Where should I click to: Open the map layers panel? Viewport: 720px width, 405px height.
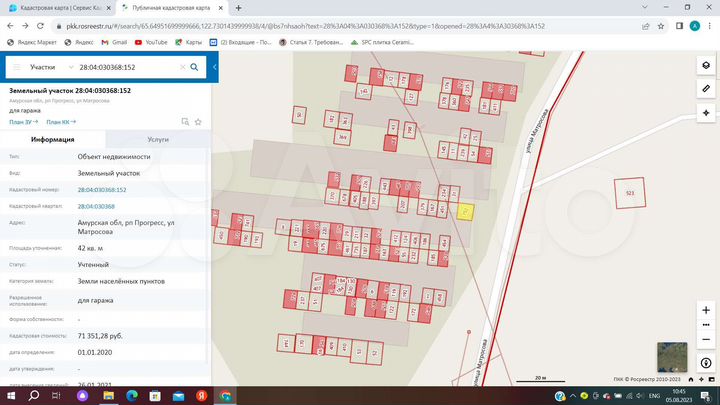tap(706, 66)
